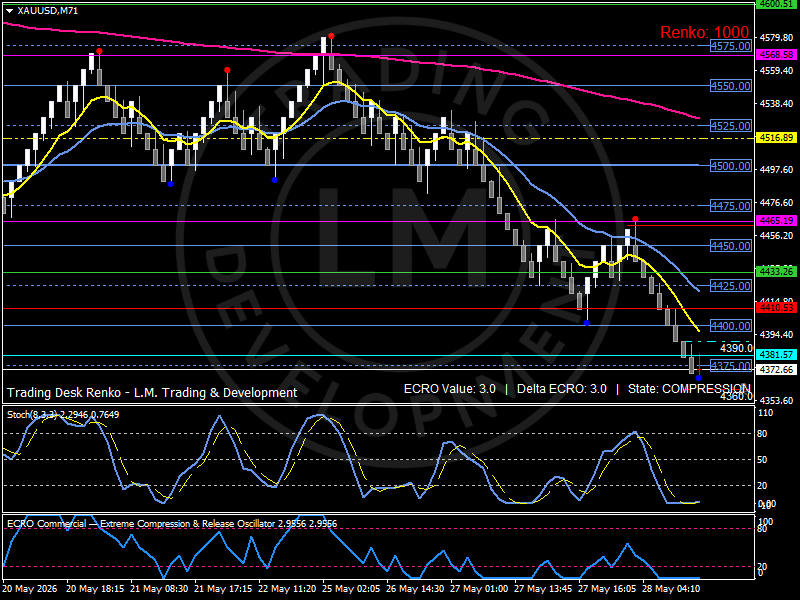Click the 4579.80 price scale value
Viewport: 800px width, 600px height.
pyautogui.click(x=776, y=38)
